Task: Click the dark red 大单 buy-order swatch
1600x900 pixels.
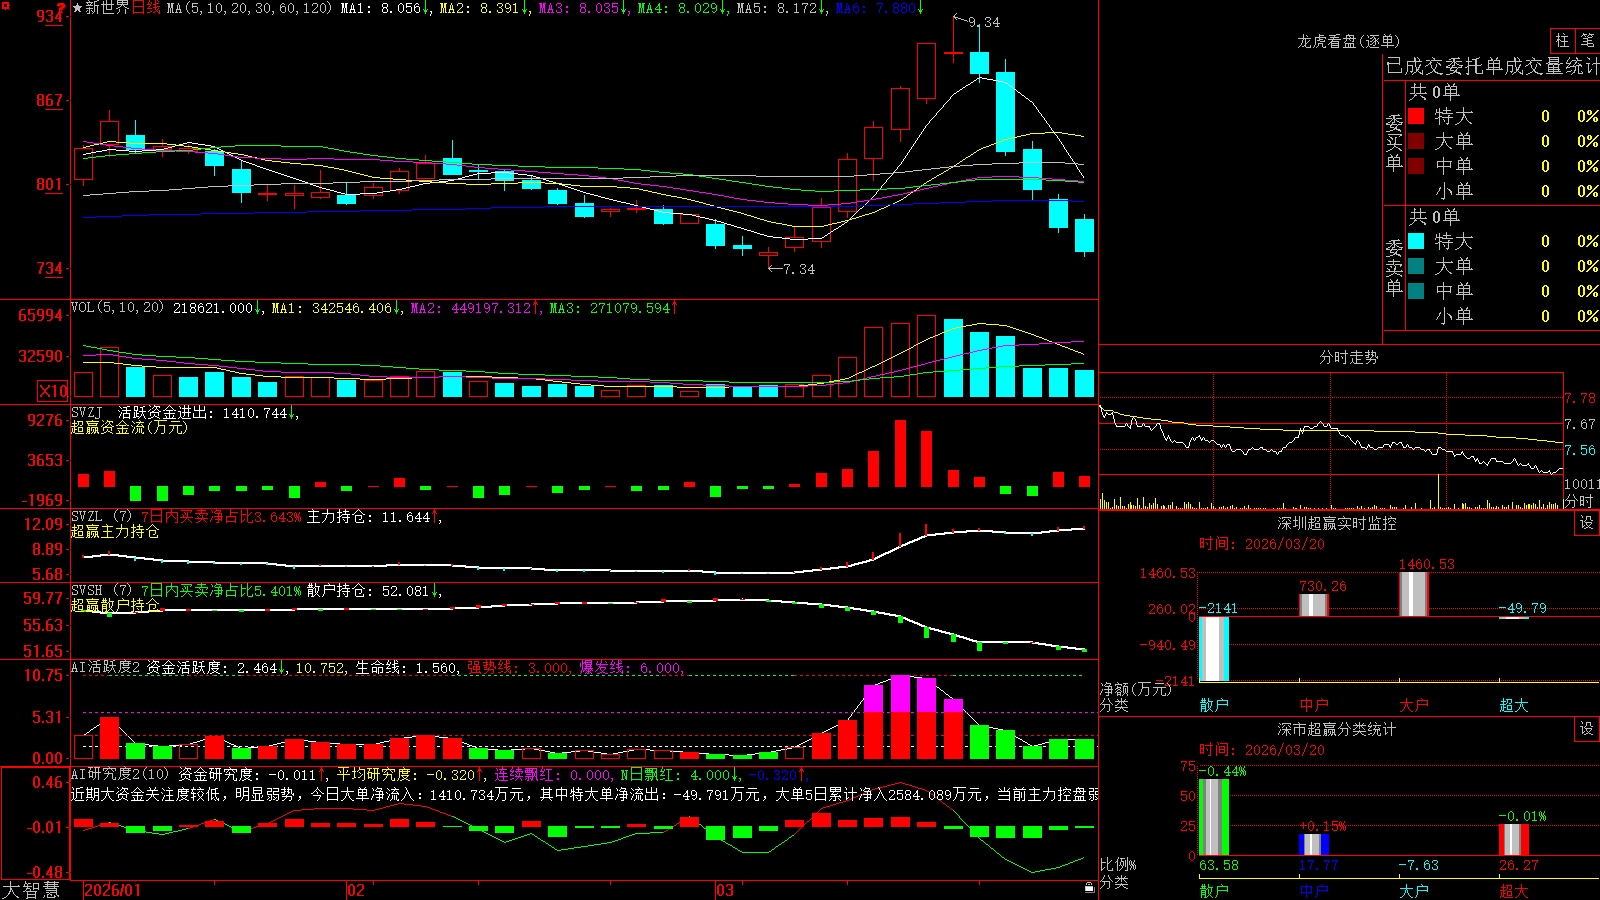Action: click(1416, 141)
